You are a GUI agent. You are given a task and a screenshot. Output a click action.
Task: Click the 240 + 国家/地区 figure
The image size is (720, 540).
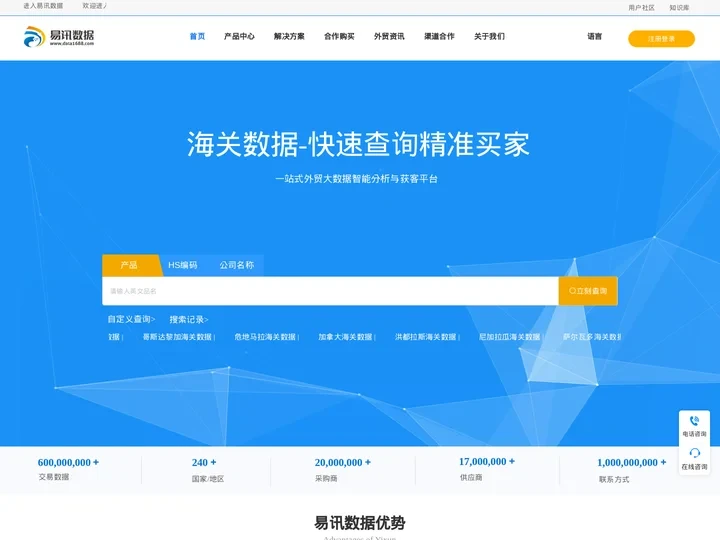[208, 470]
